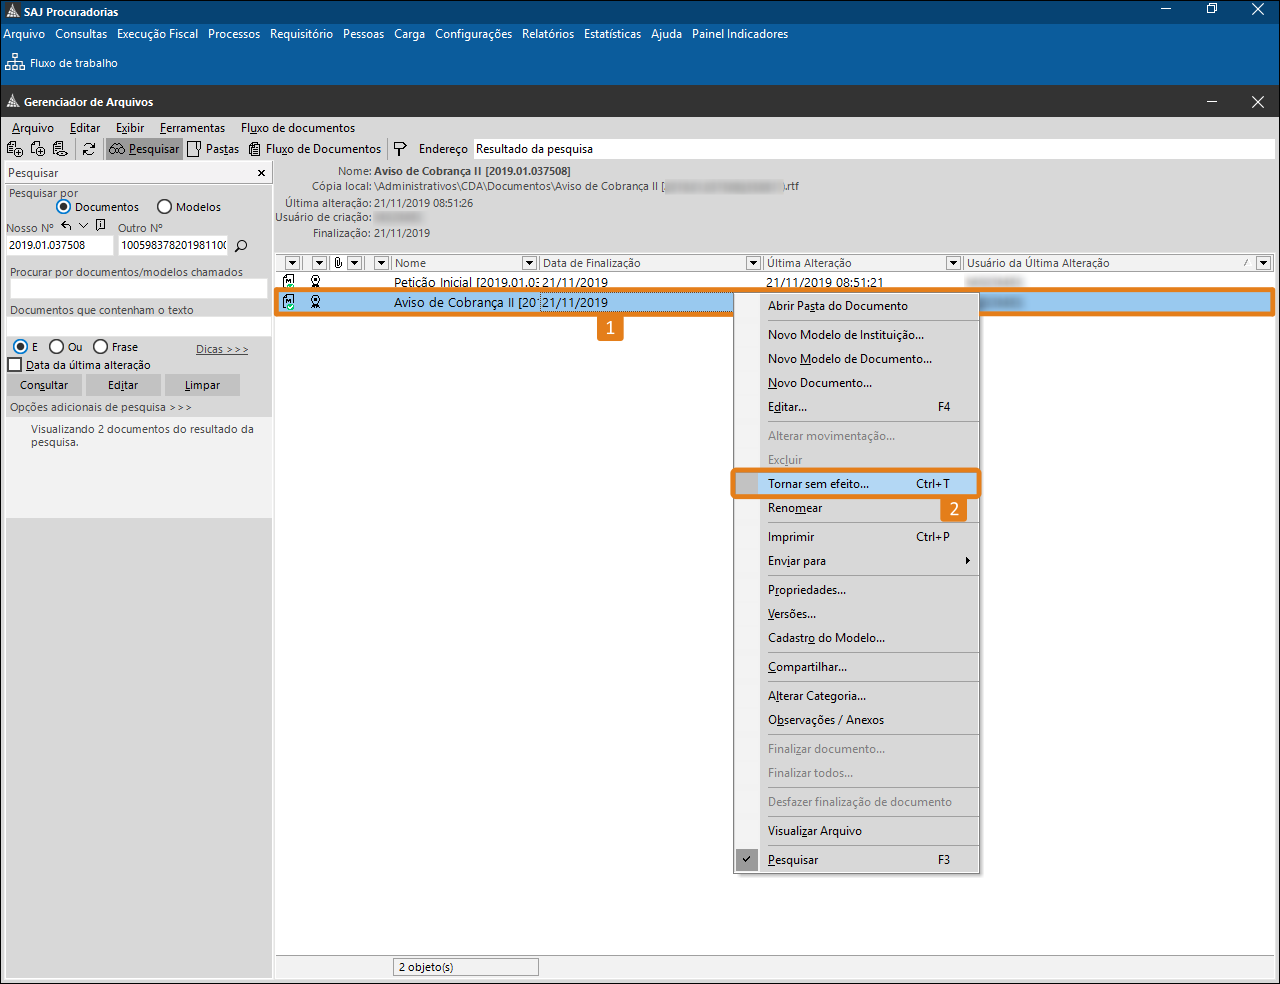Viewport: 1280px width, 984px height.
Task: Choose Tornar sem efeito in context menu
Action: 818,484
